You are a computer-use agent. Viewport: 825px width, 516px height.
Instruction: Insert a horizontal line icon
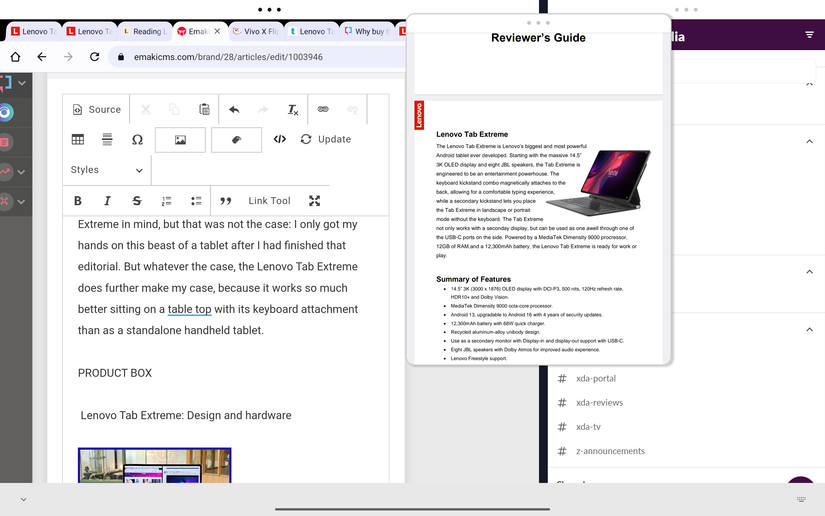click(107, 139)
